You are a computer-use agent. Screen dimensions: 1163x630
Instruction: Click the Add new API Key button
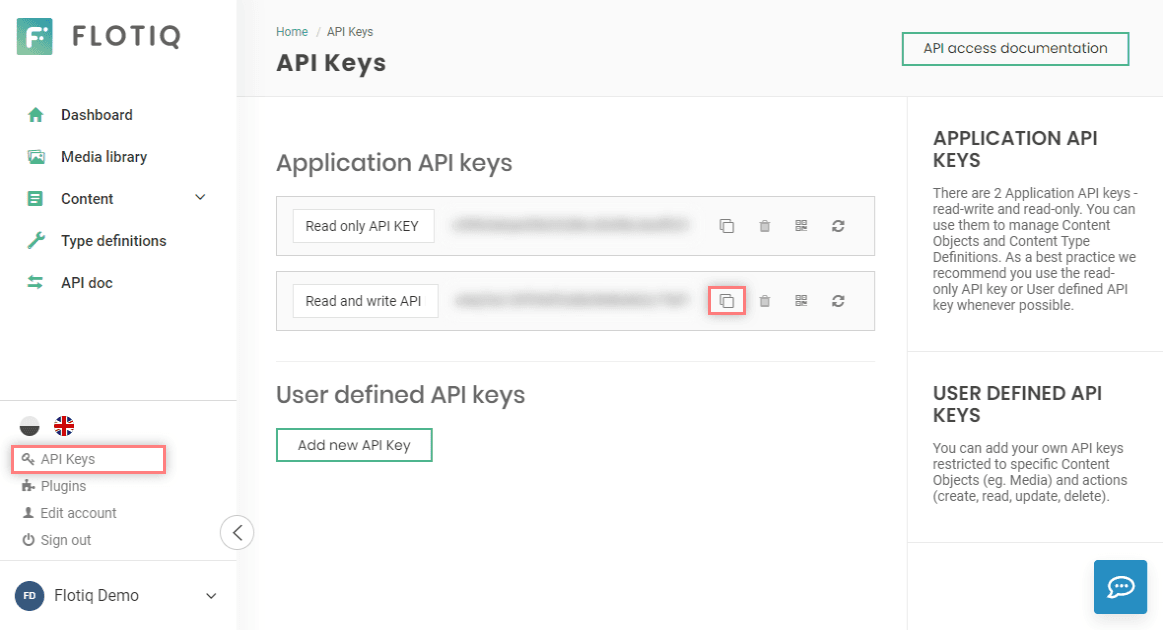354,445
